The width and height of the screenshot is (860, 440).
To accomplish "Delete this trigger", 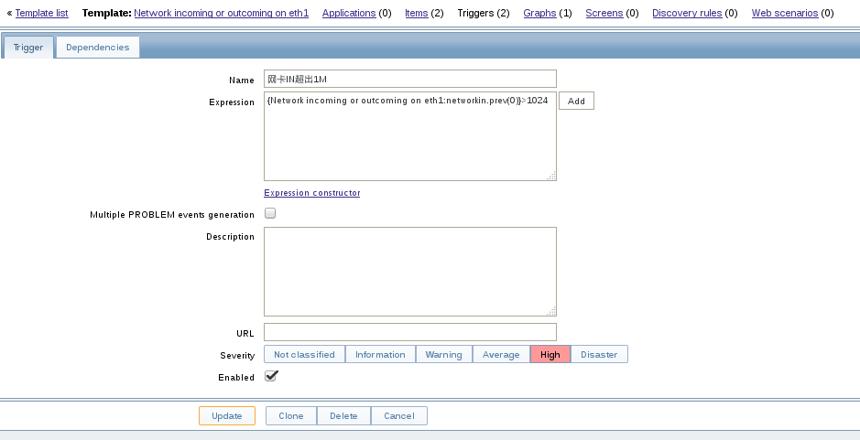I will 344,416.
